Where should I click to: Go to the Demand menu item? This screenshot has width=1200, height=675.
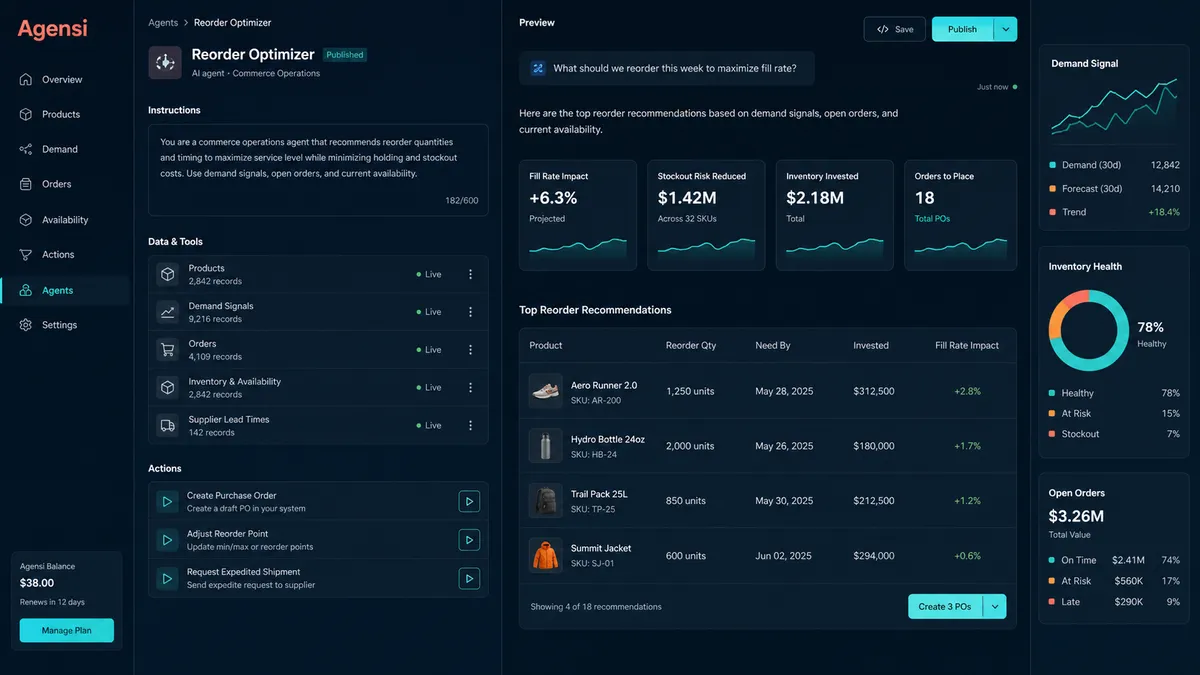(60, 150)
